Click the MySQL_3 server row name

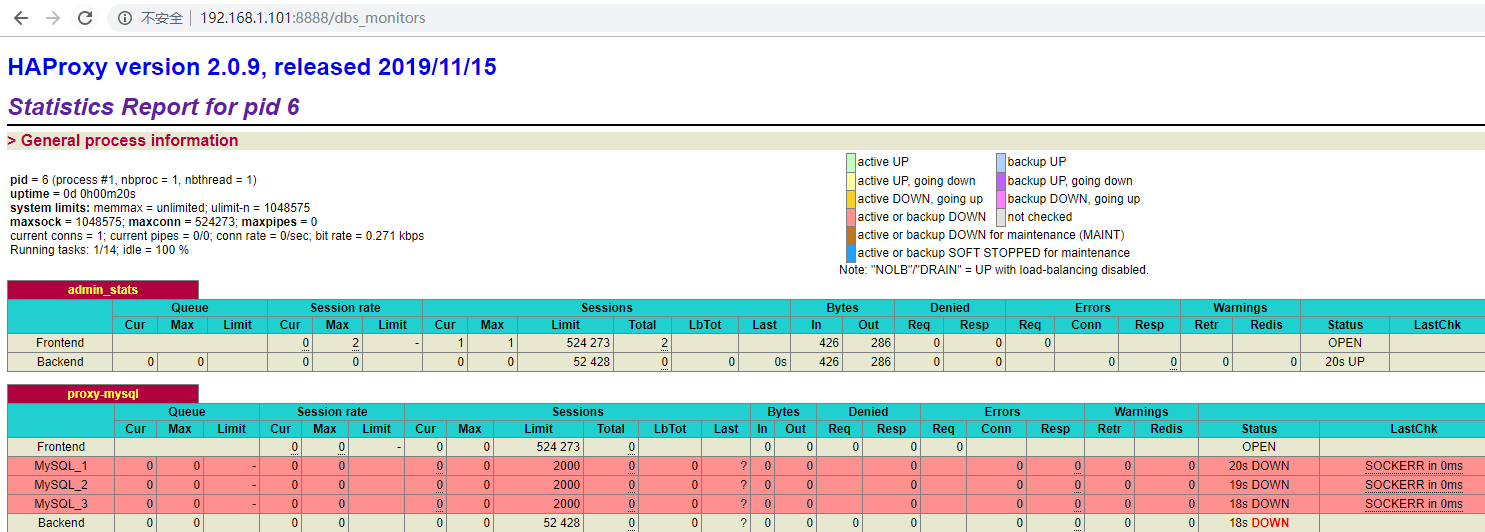61,504
